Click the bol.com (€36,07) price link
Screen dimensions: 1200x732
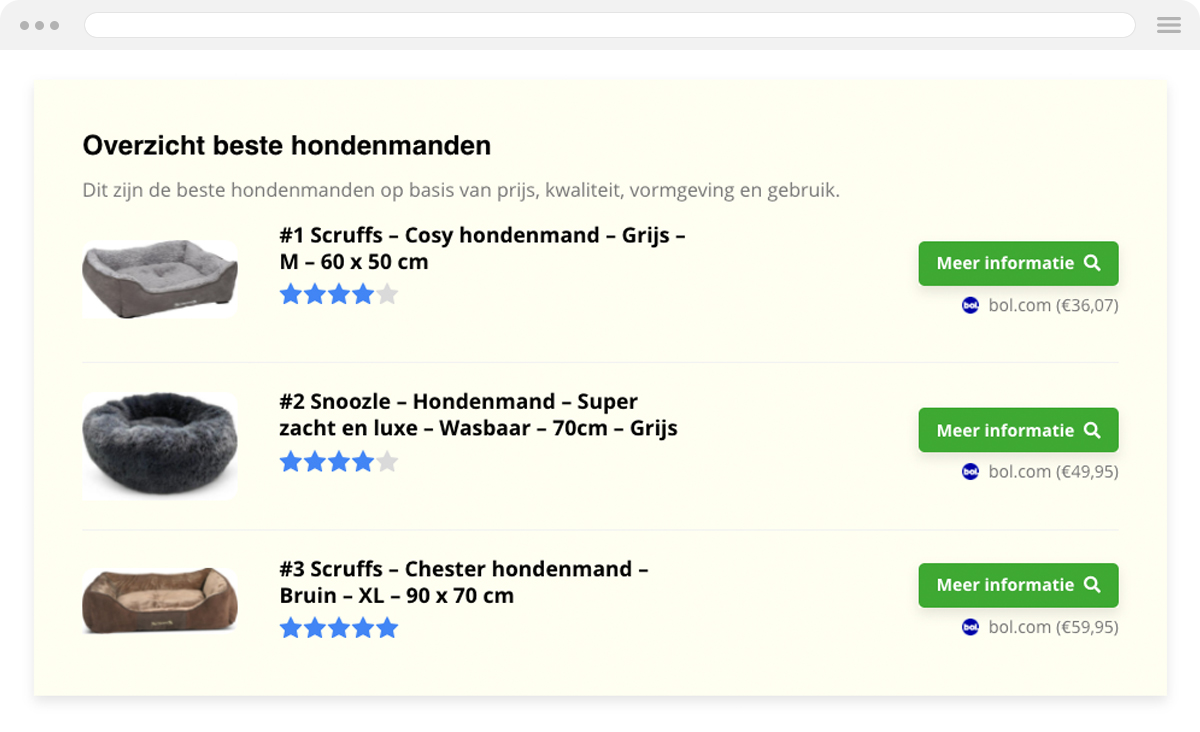click(x=1053, y=305)
